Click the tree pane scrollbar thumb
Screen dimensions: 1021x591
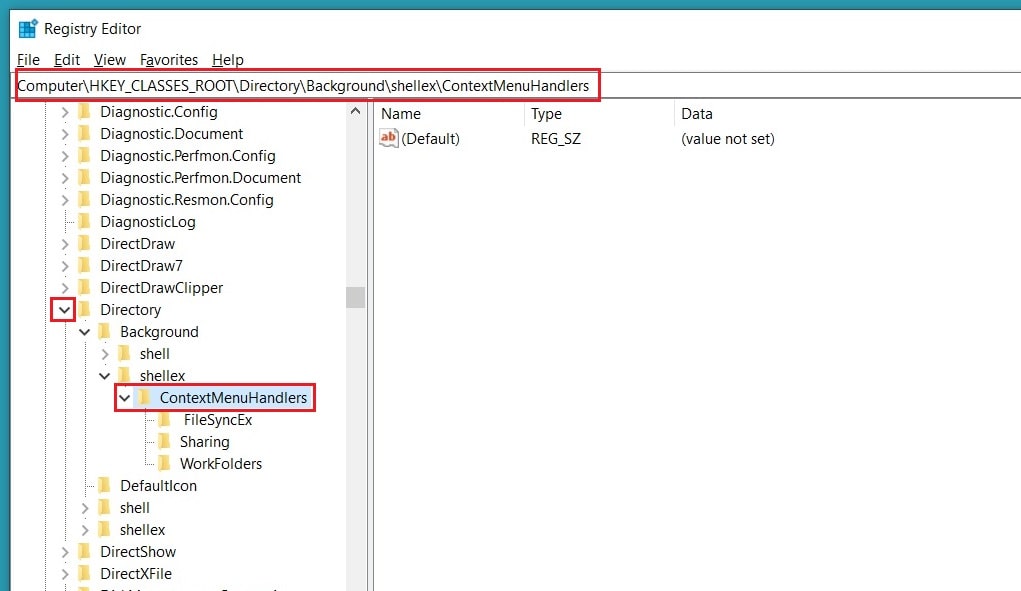click(x=356, y=297)
